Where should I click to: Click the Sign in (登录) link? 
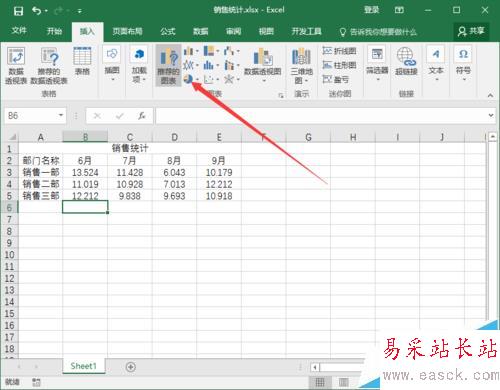tap(371, 10)
